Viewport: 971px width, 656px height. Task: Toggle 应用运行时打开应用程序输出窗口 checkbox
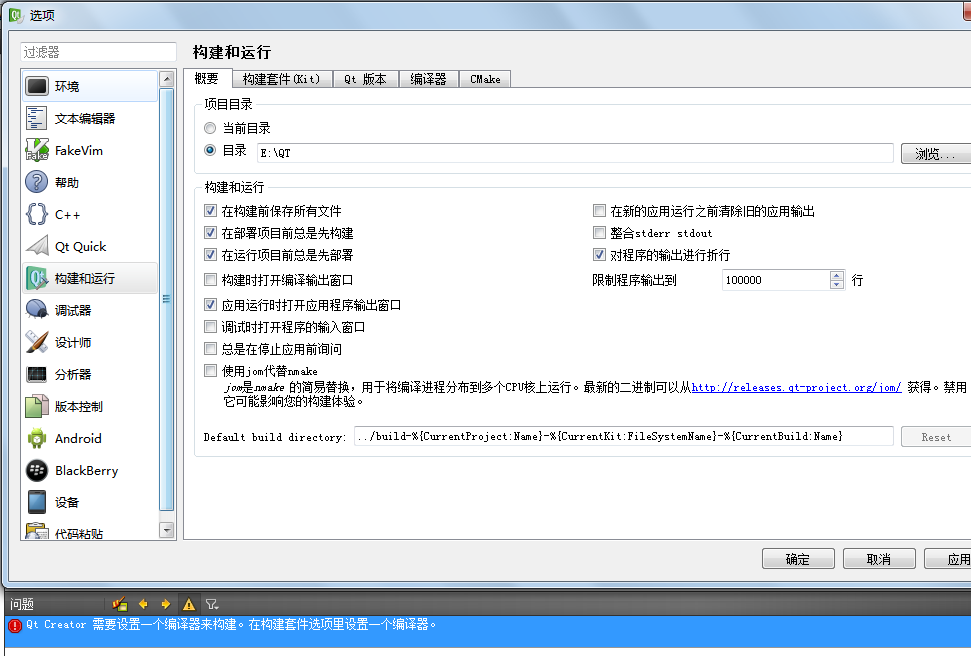pyautogui.click(x=211, y=305)
